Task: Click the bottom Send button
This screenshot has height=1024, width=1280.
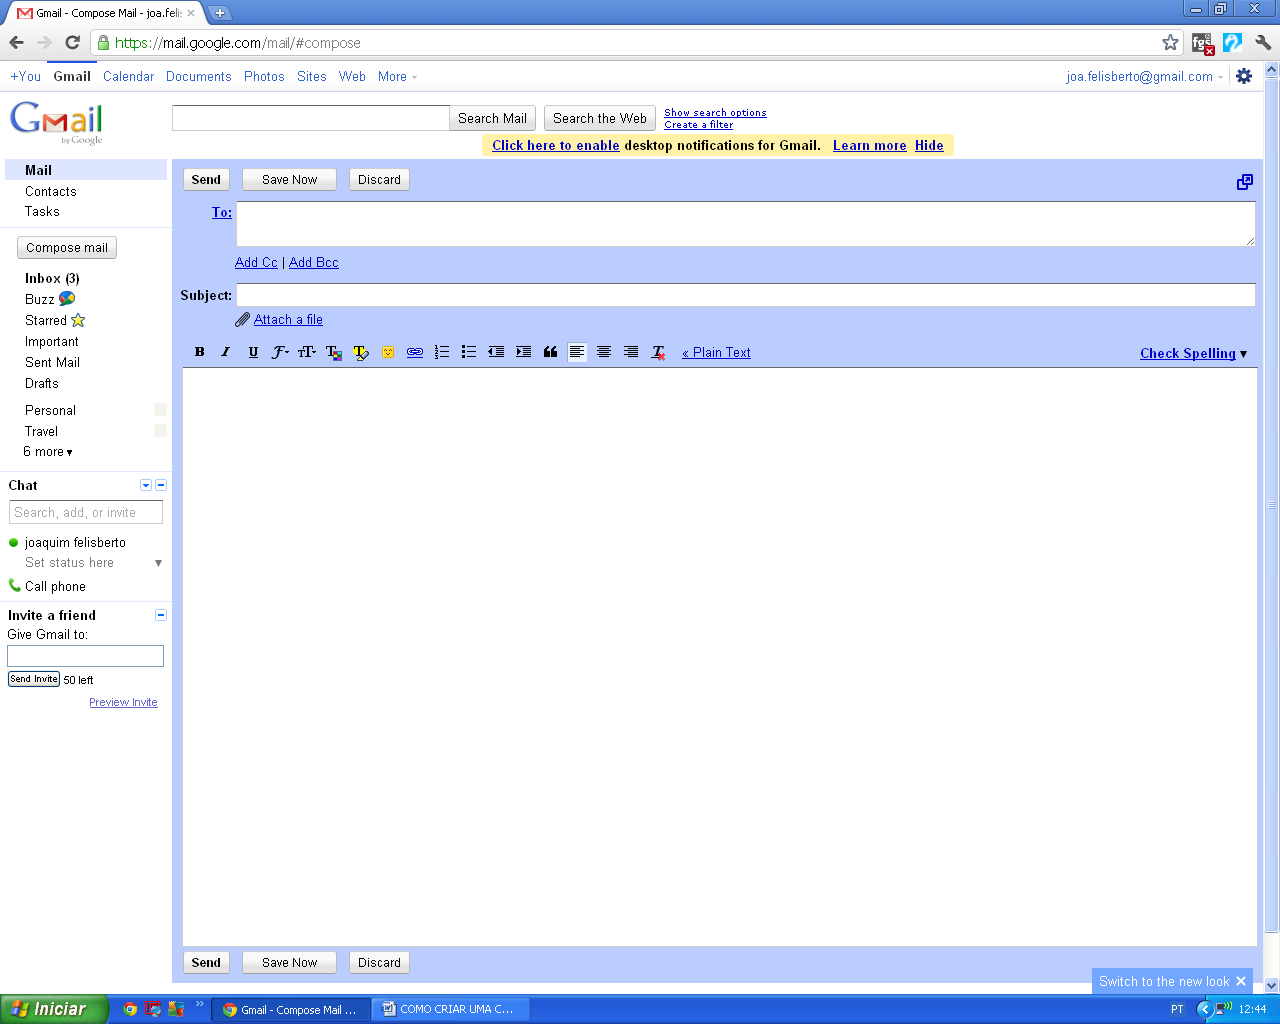Action: coord(206,963)
